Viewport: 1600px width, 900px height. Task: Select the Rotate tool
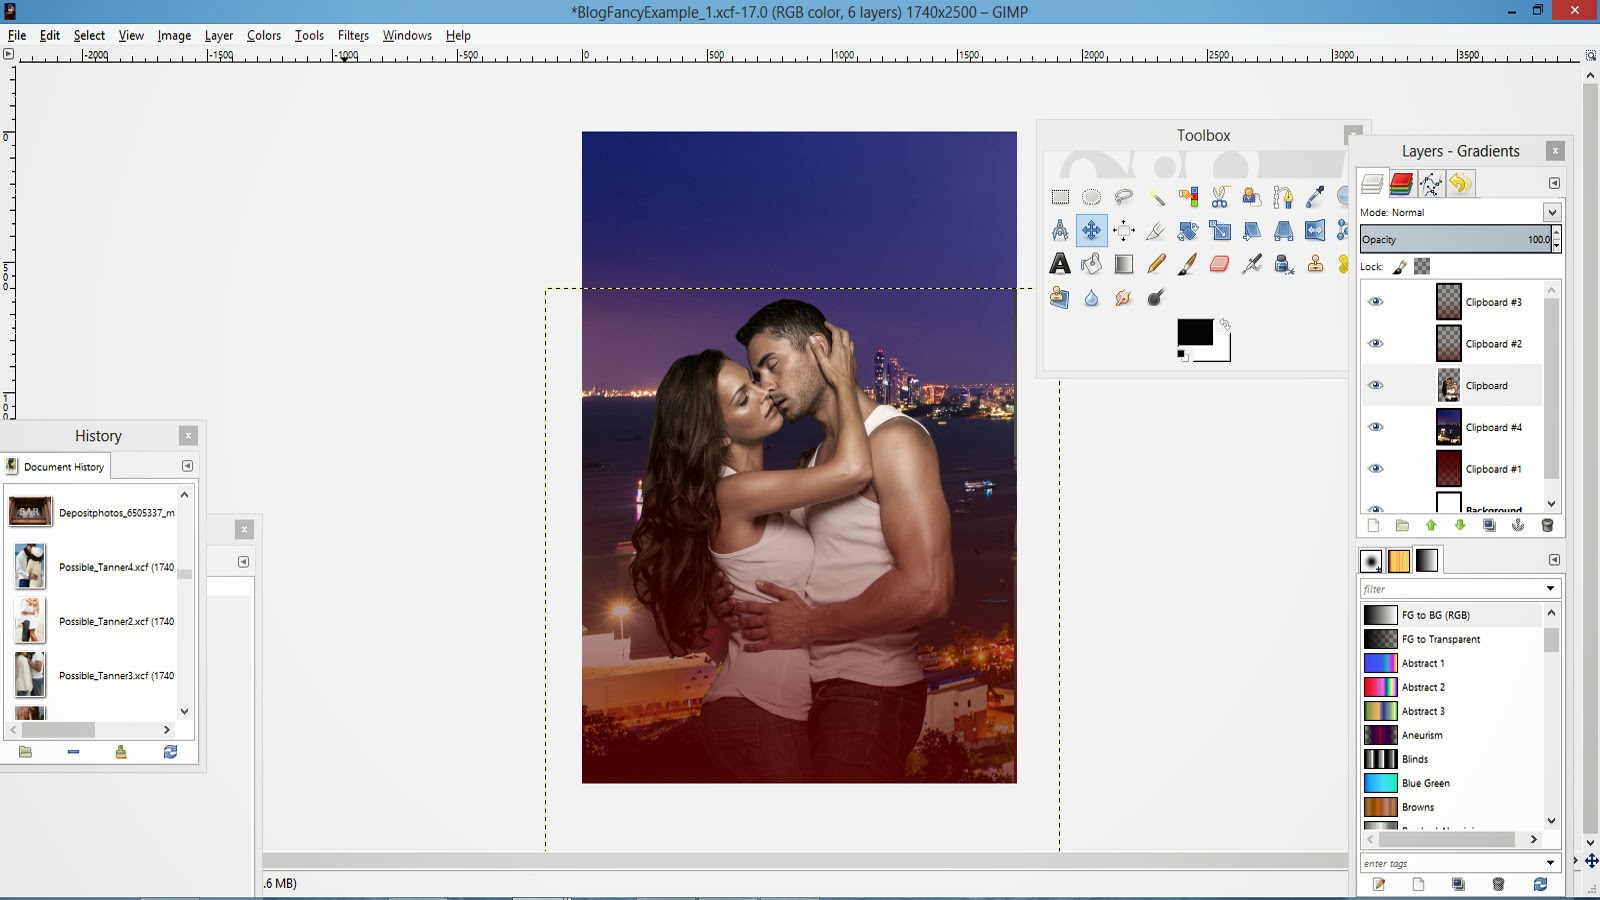click(x=1188, y=231)
